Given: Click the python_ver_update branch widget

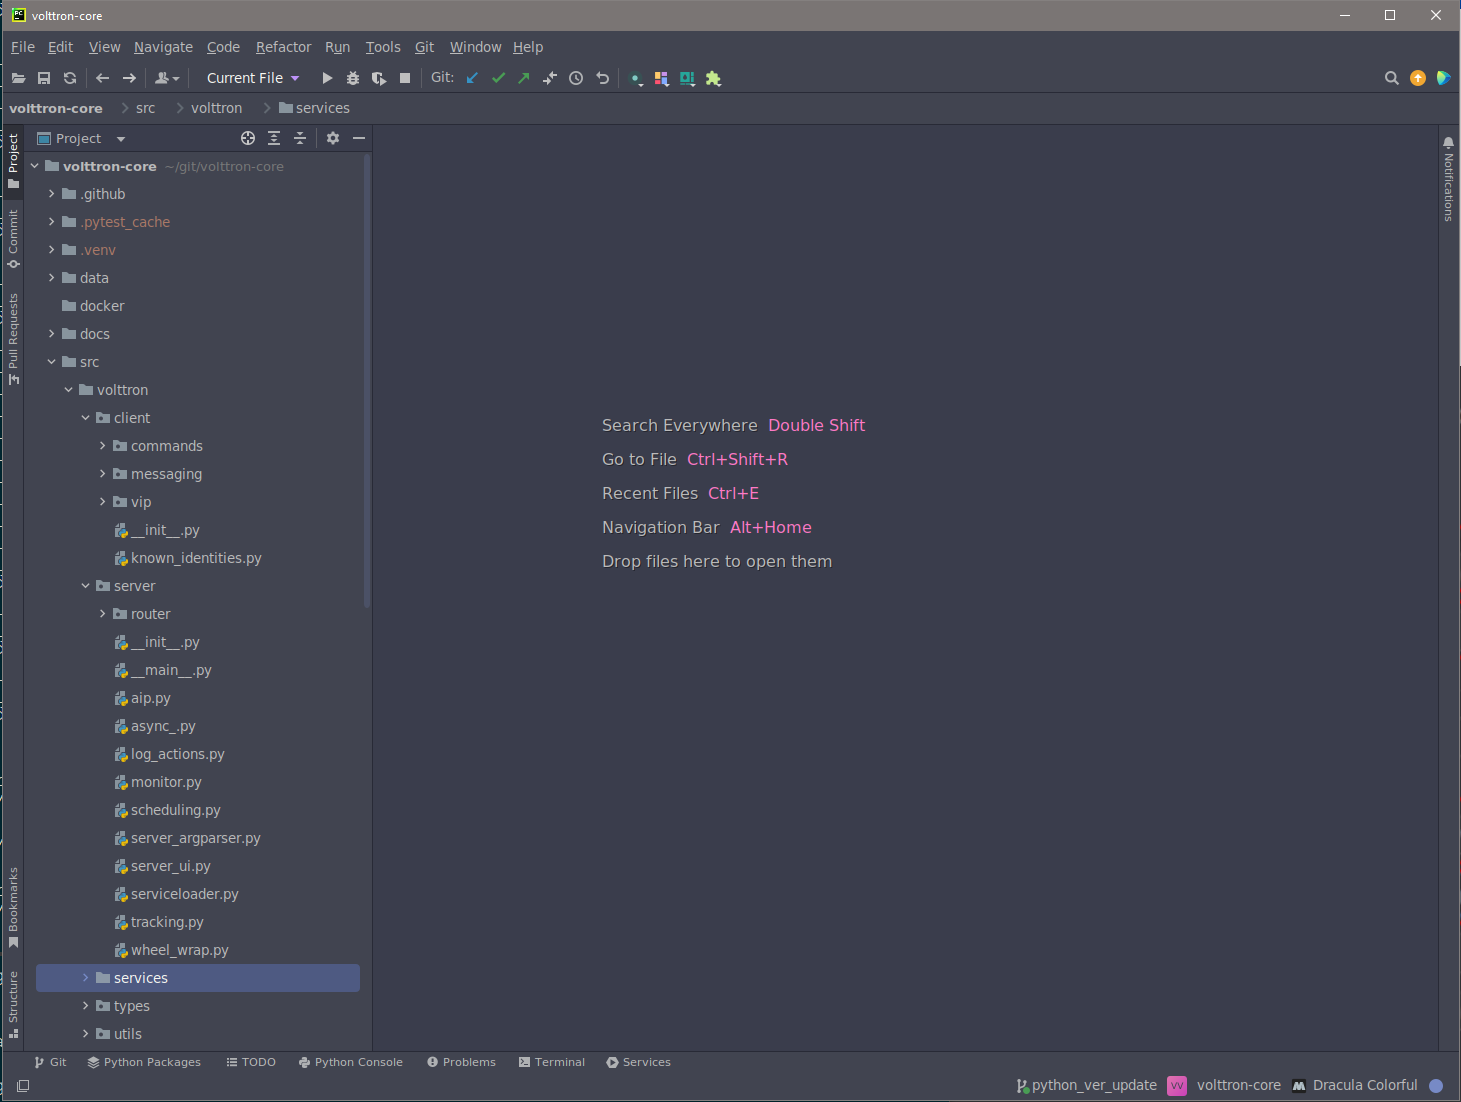Looking at the screenshot, I should (1087, 1085).
